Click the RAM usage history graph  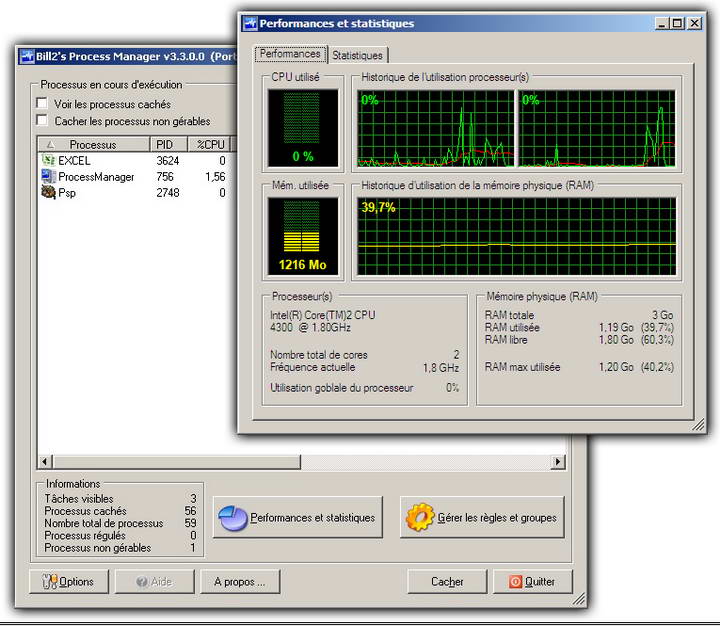(x=516, y=236)
